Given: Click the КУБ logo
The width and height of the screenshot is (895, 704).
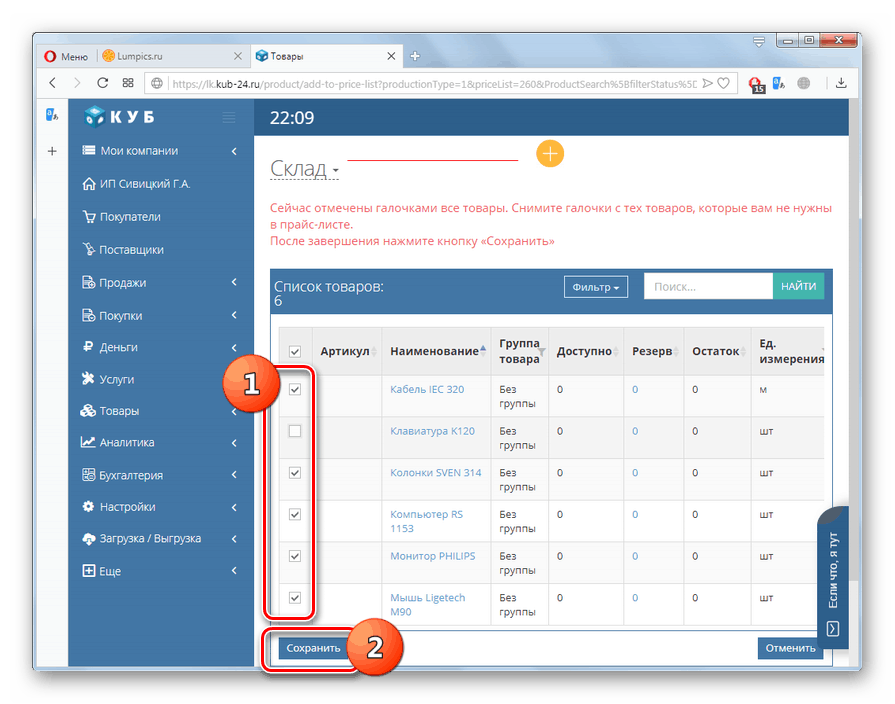Looking at the screenshot, I should pyautogui.click(x=119, y=116).
